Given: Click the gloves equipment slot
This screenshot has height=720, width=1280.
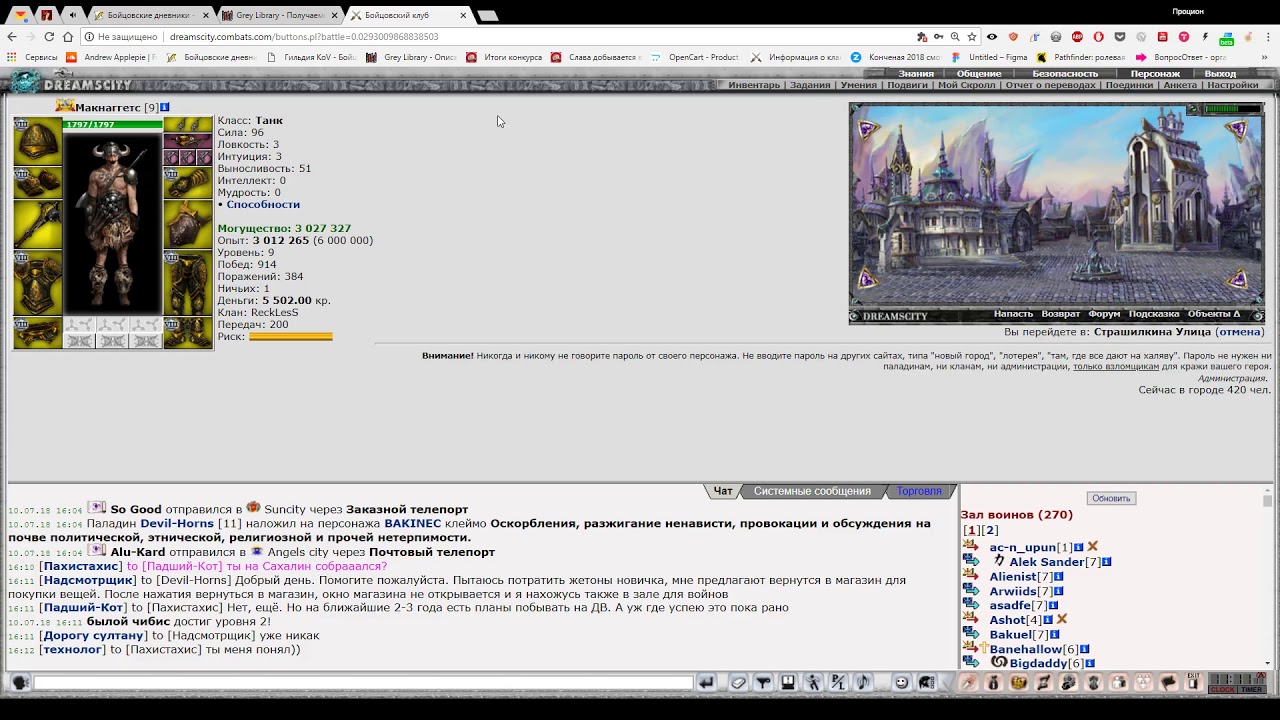Looking at the screenshot, I should 188,183.
